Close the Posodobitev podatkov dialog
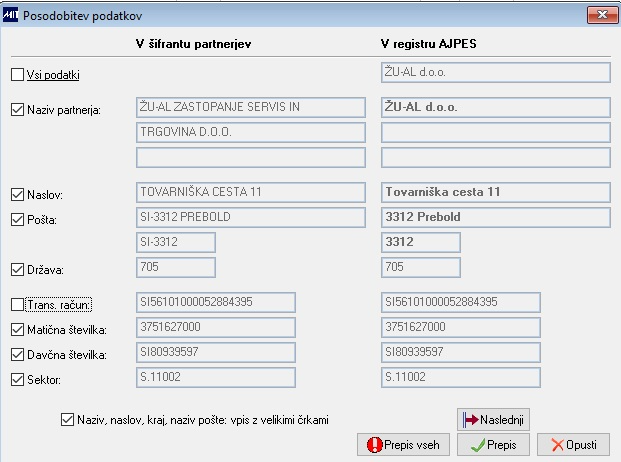621x462 pixels. click(602, 15)
